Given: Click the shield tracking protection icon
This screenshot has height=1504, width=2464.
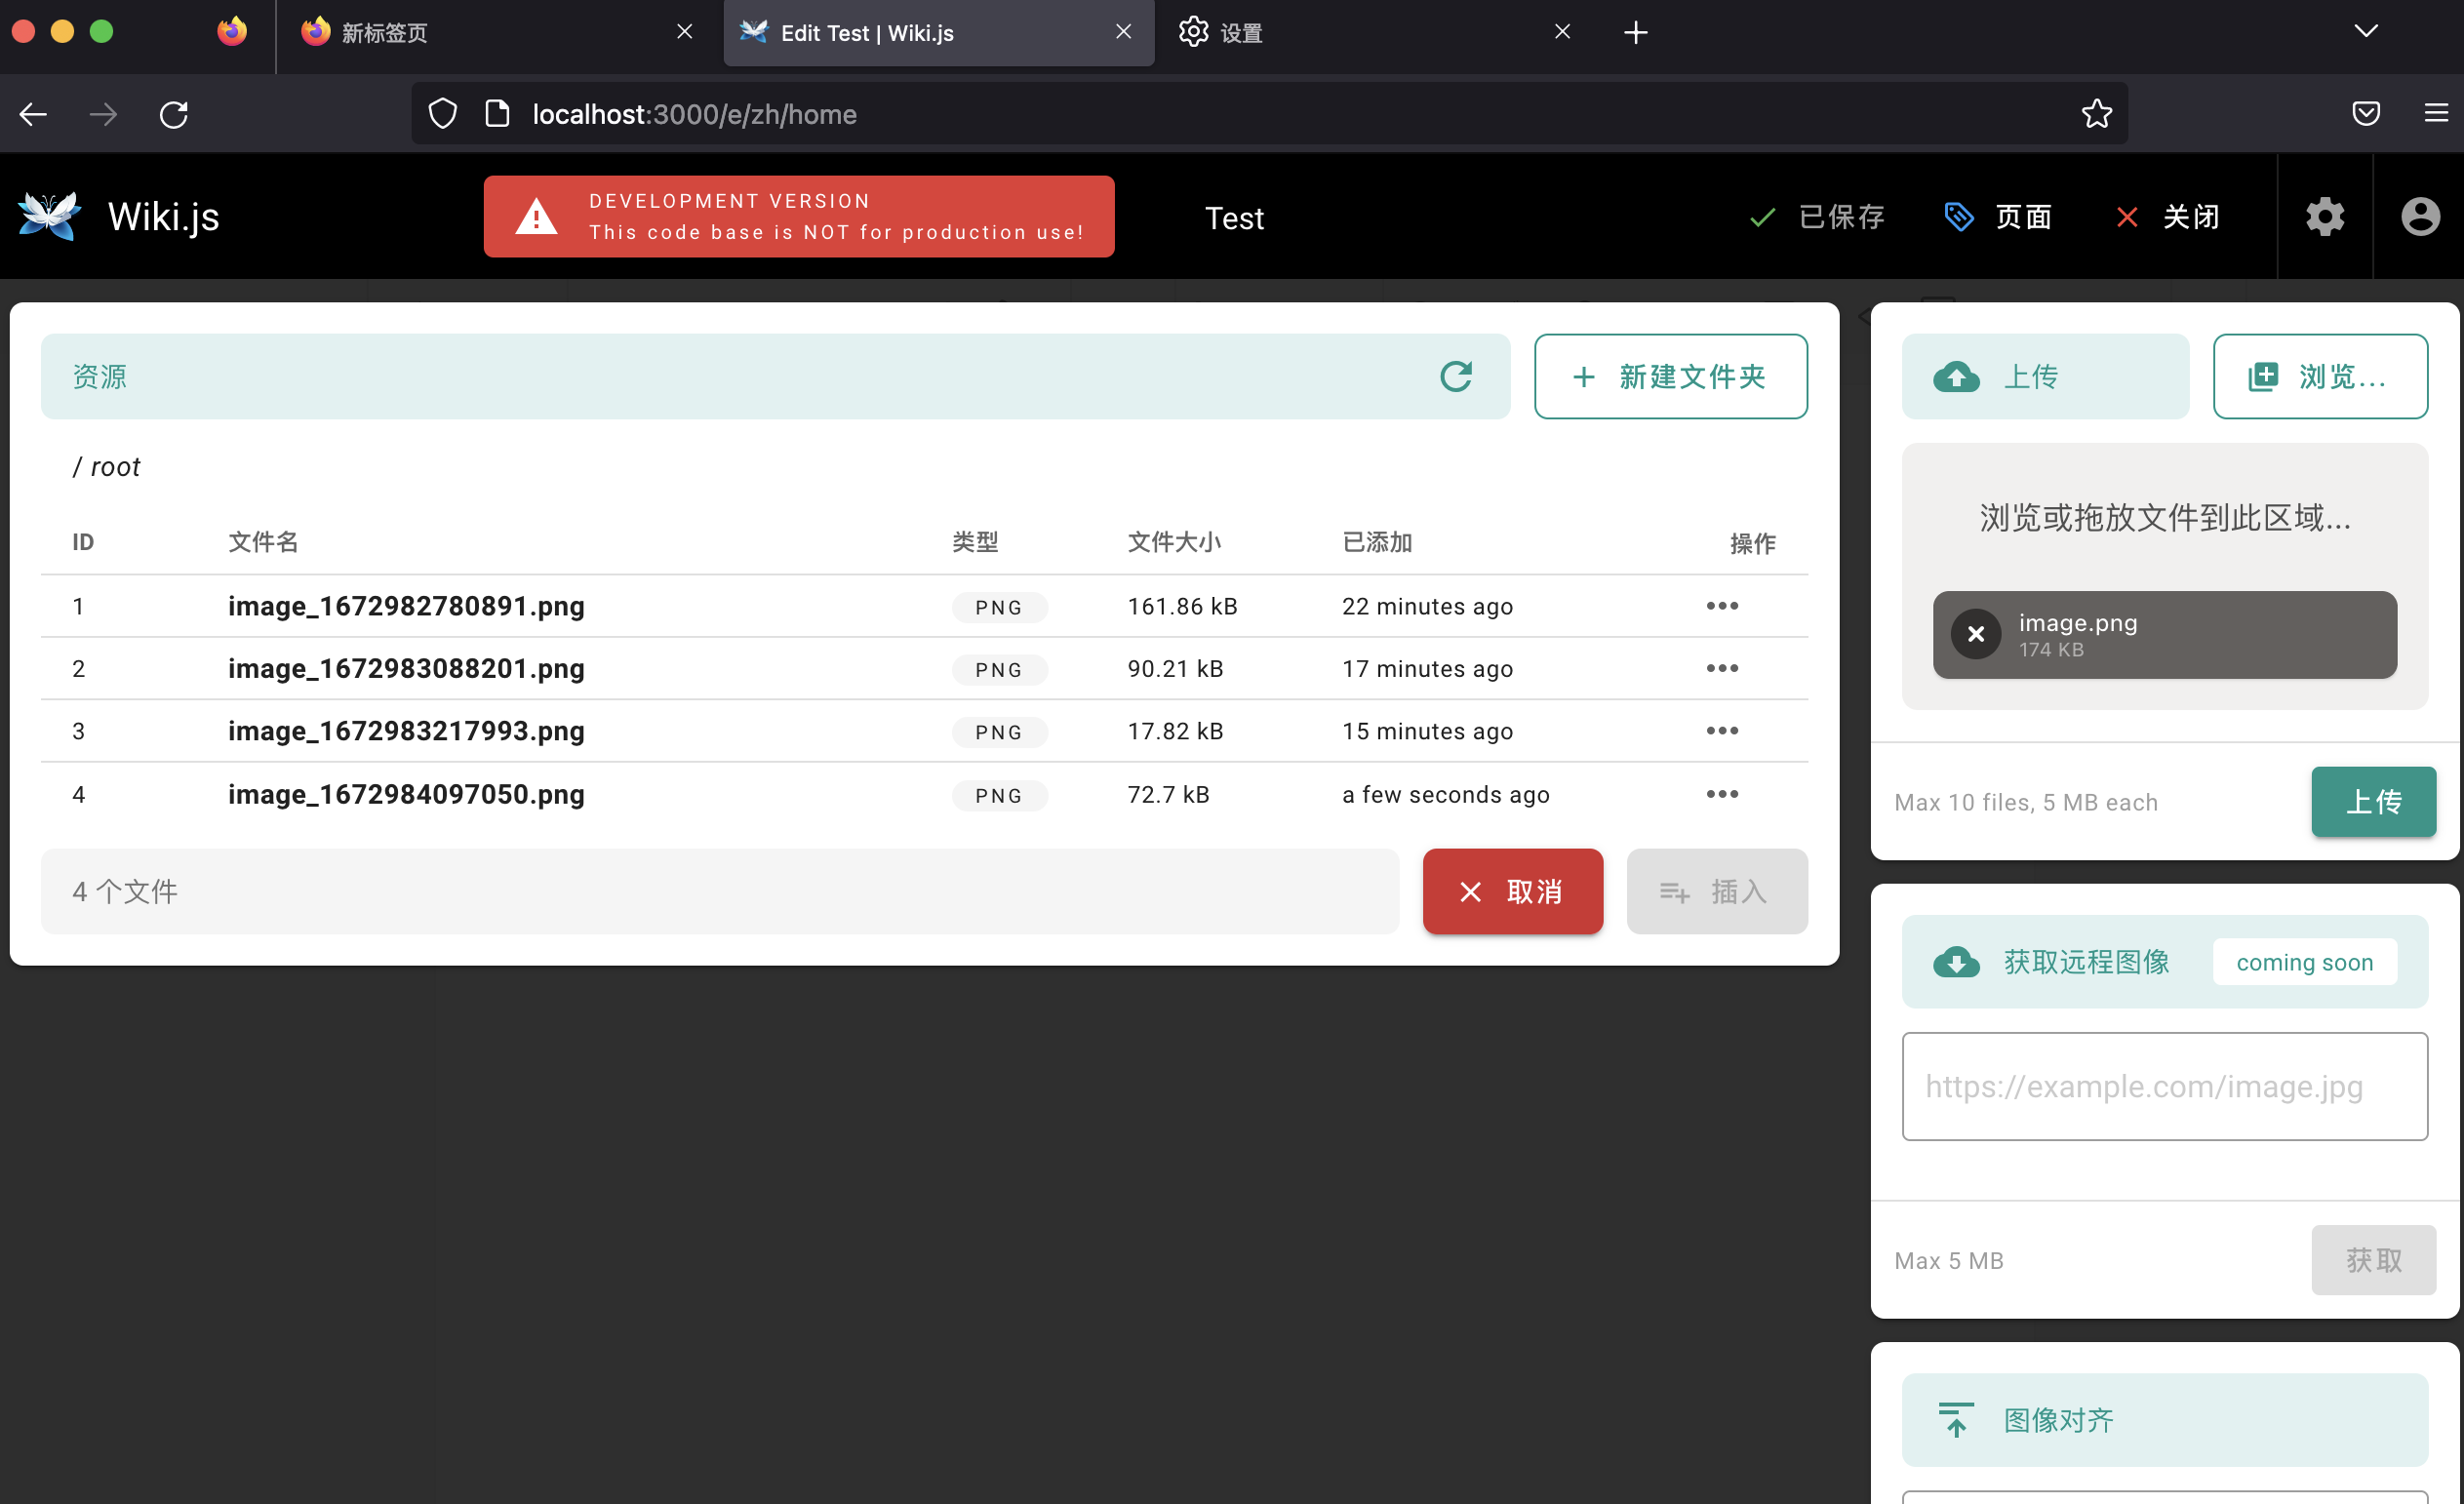Looking at the screenshot, I should pos(443,114).
